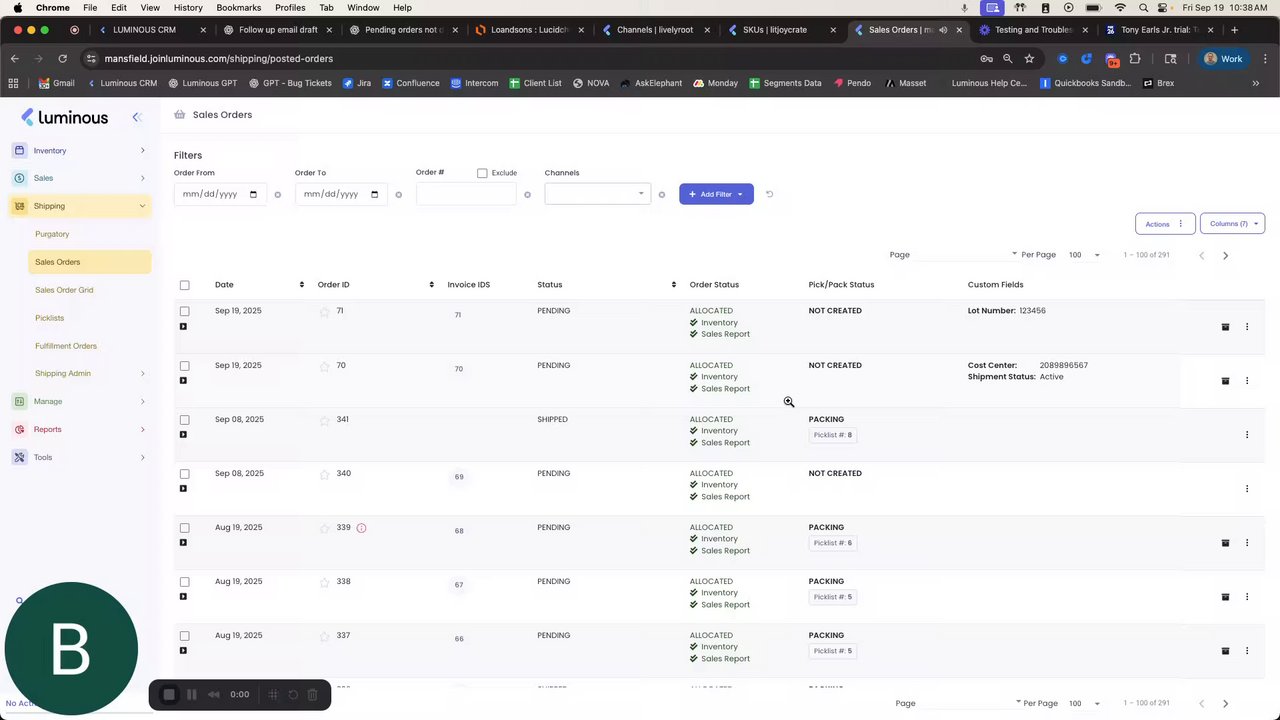This screenshot has width=1280, height=720.
Task: Reload the page in Chrome
Action: point(62,59)
